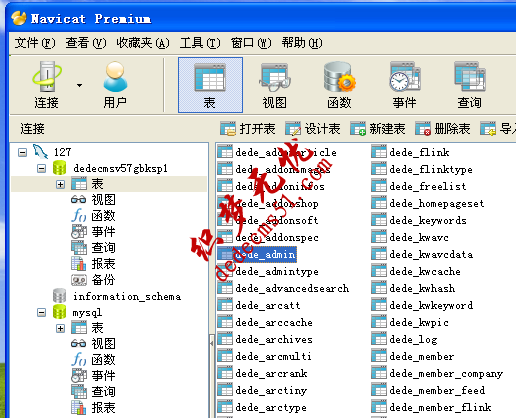This screenshot has height=418, width=516.
Task: Select 事件 under mysql database
Action: point(93,376)
